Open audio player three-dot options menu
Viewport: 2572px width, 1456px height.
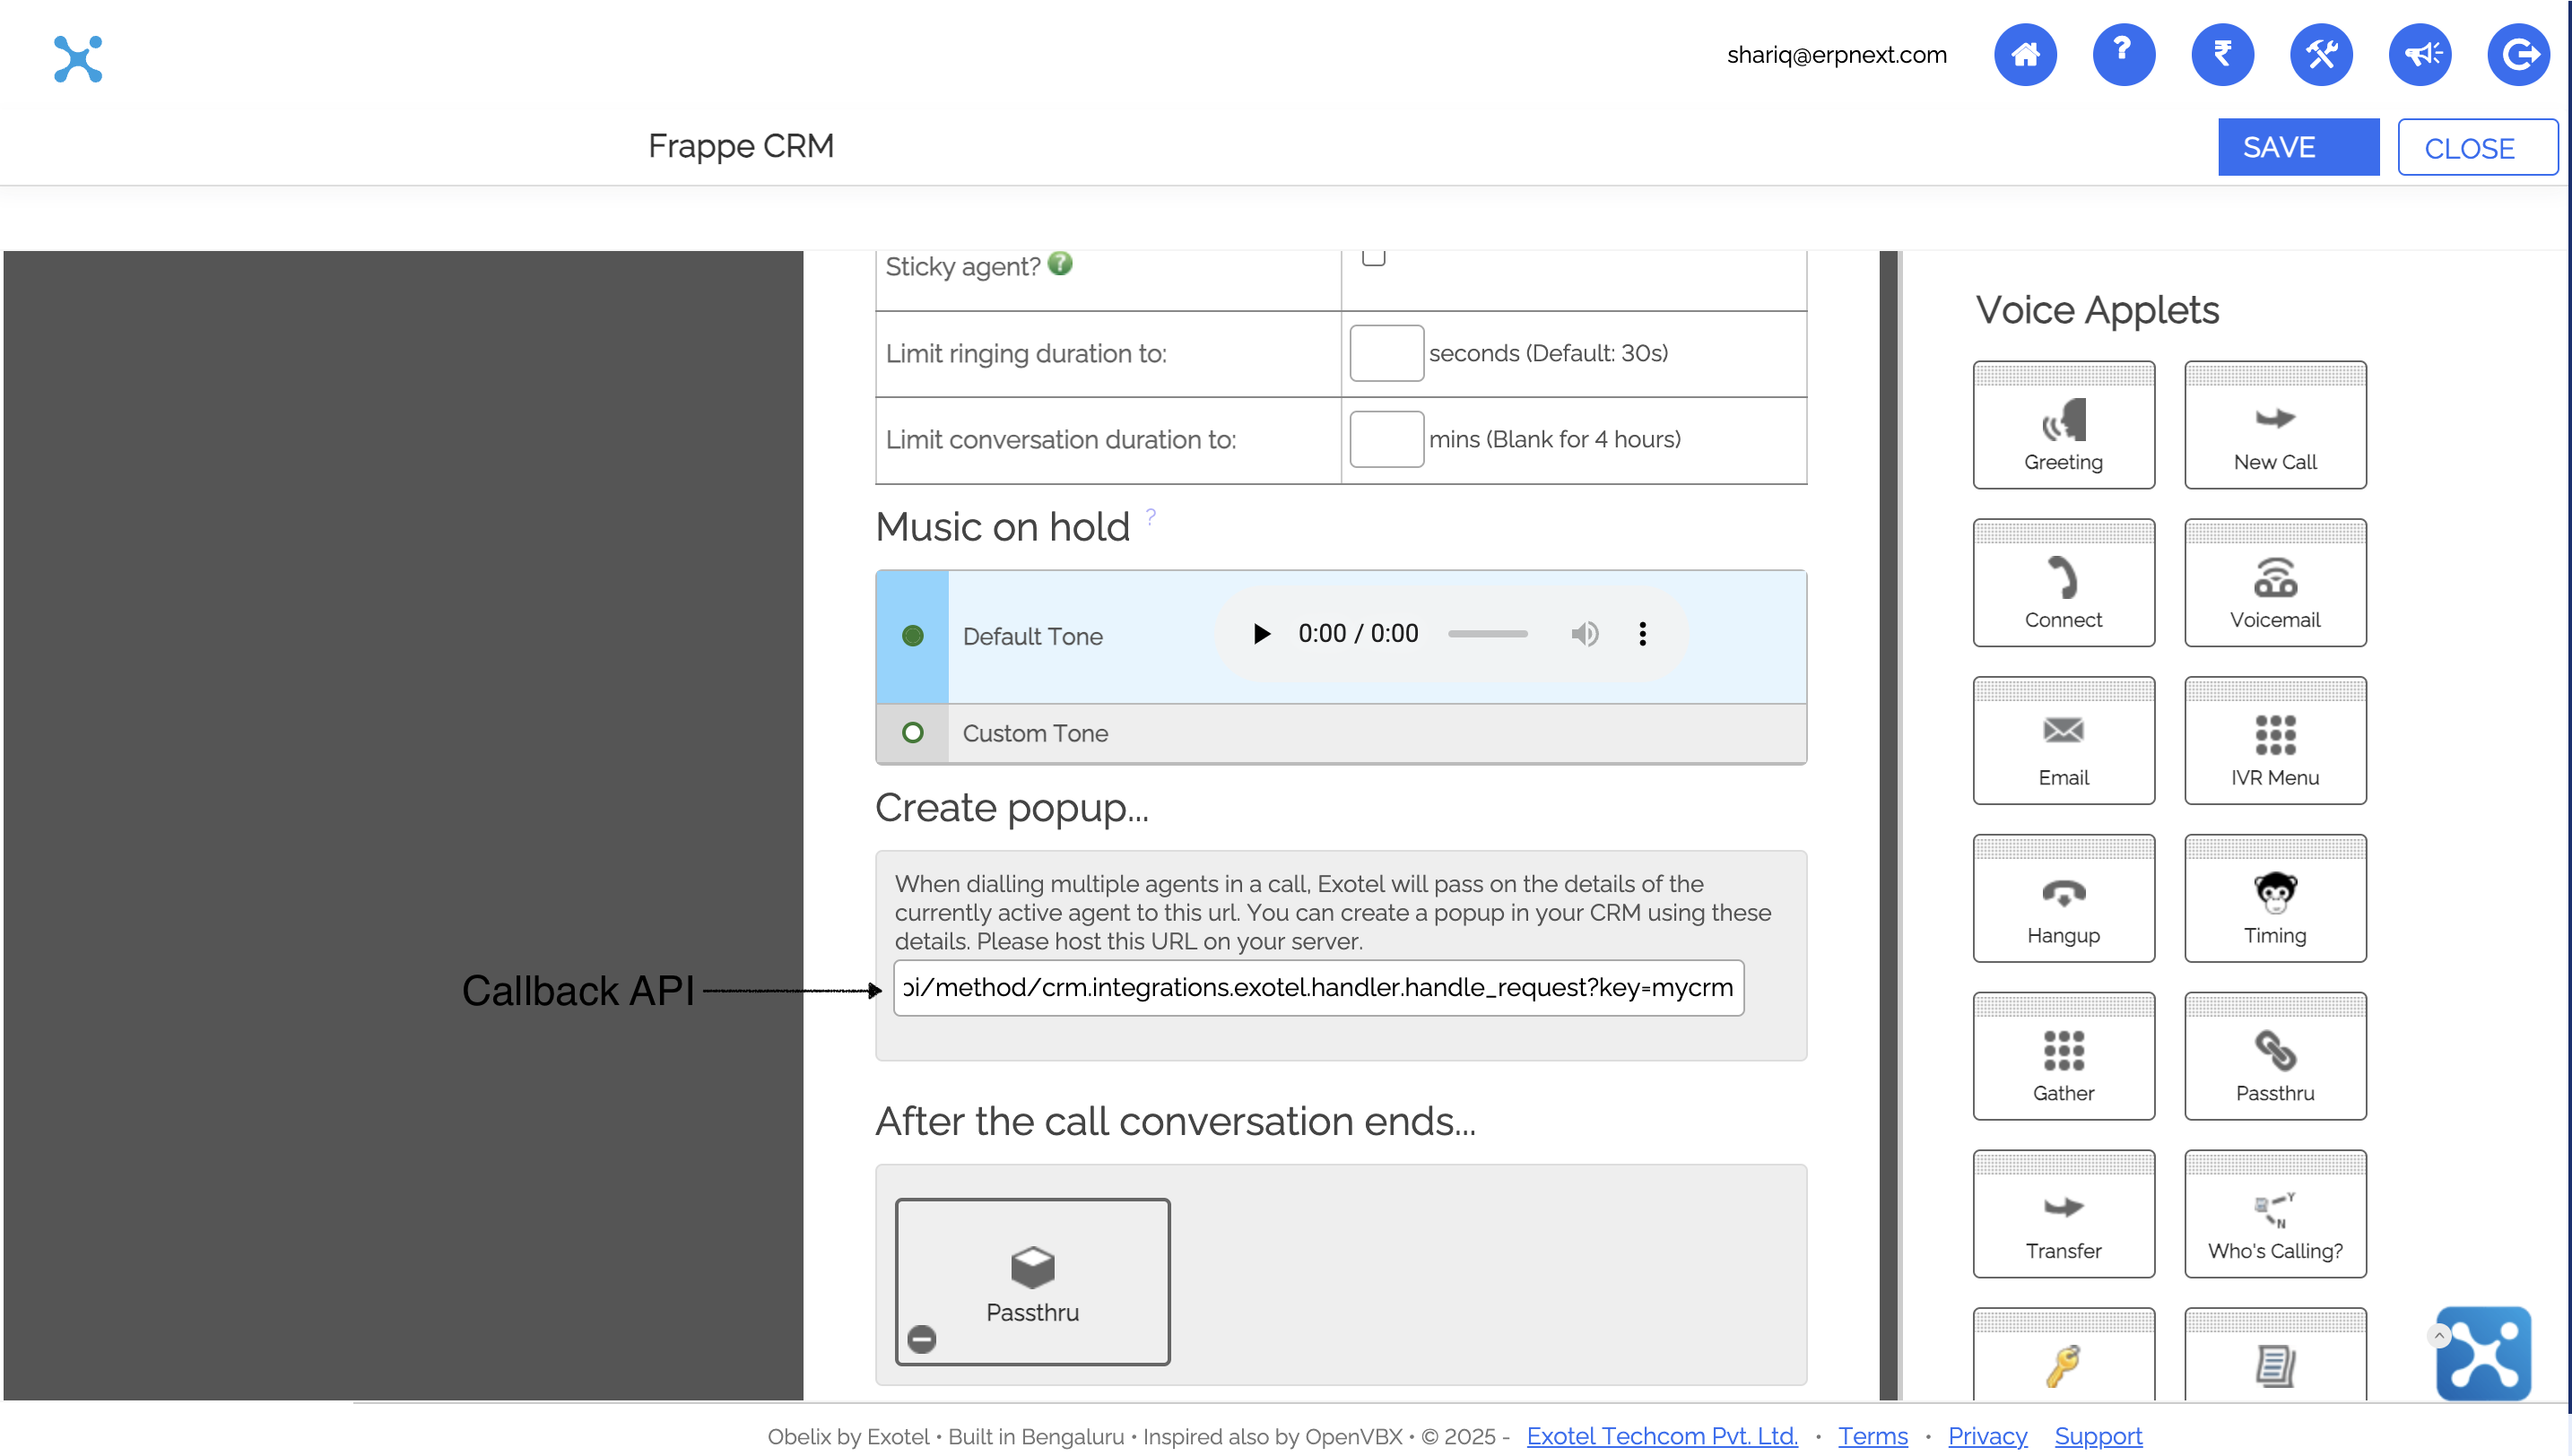(1642, 633)
